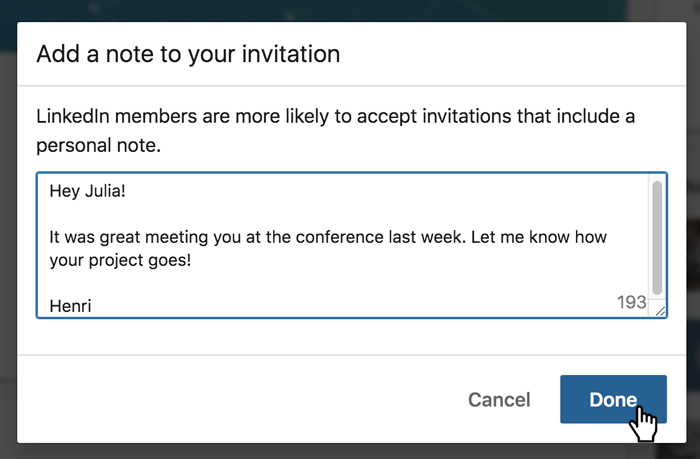Click the blank line above "Henri"
Image resolution: width=700 pixels, height=459 pixels.
click(200, 283)
